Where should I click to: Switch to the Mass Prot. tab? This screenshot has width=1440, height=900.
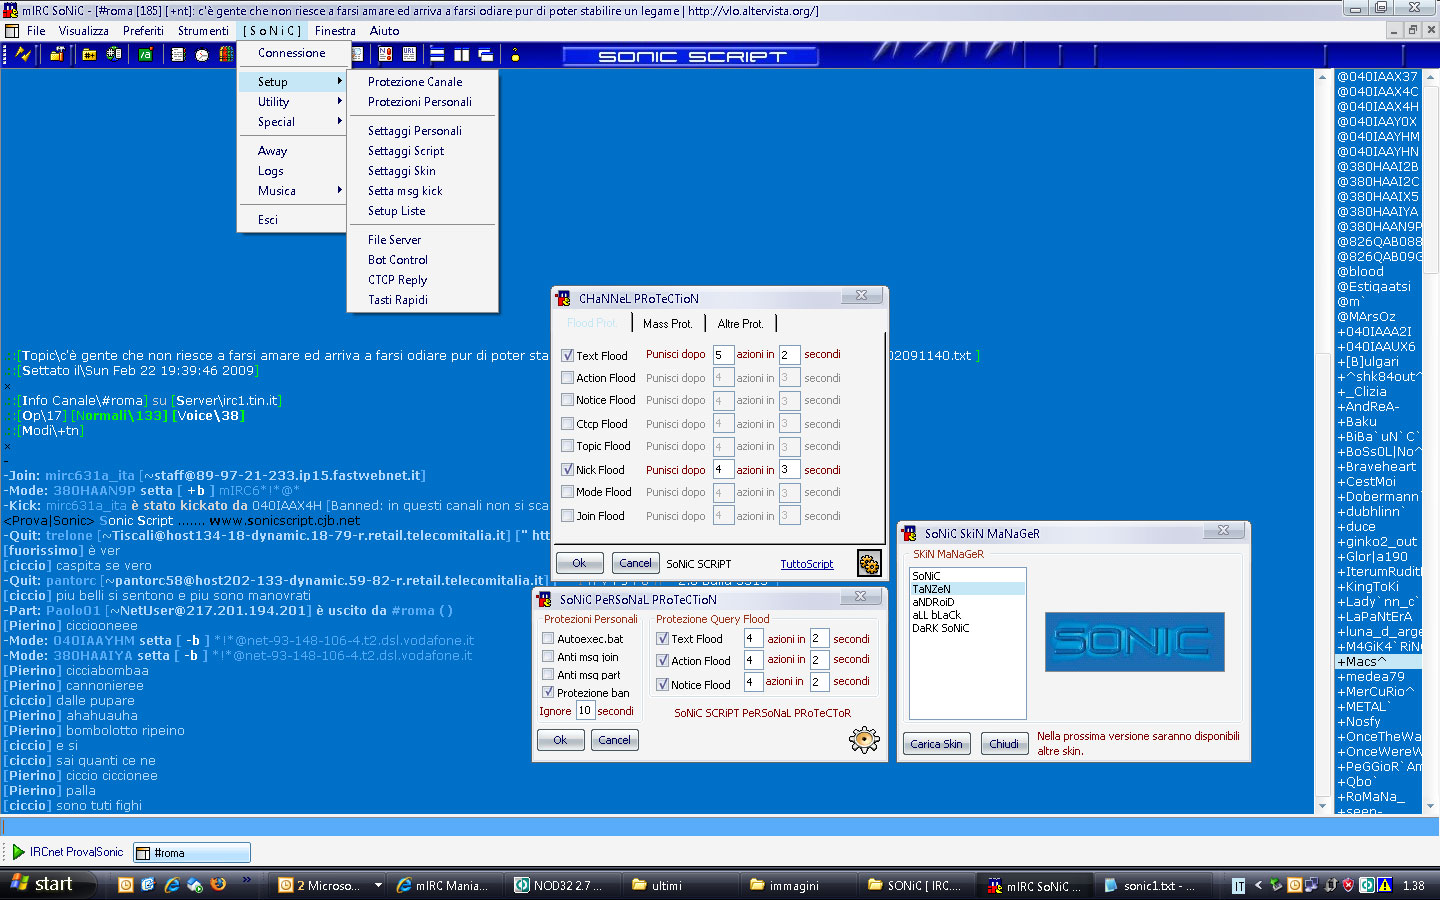coord(667,324)
